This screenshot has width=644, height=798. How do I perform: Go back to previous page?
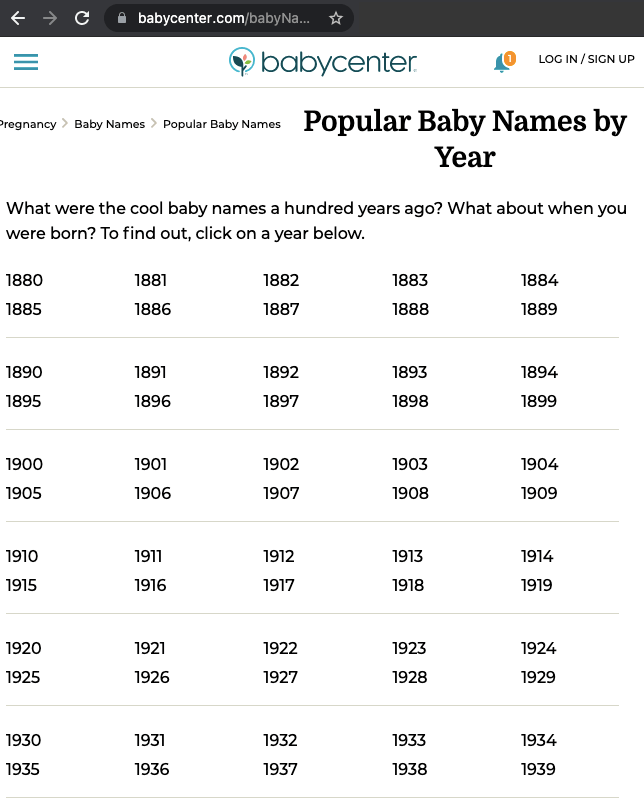pyautogui.click(x=18, y=18)
